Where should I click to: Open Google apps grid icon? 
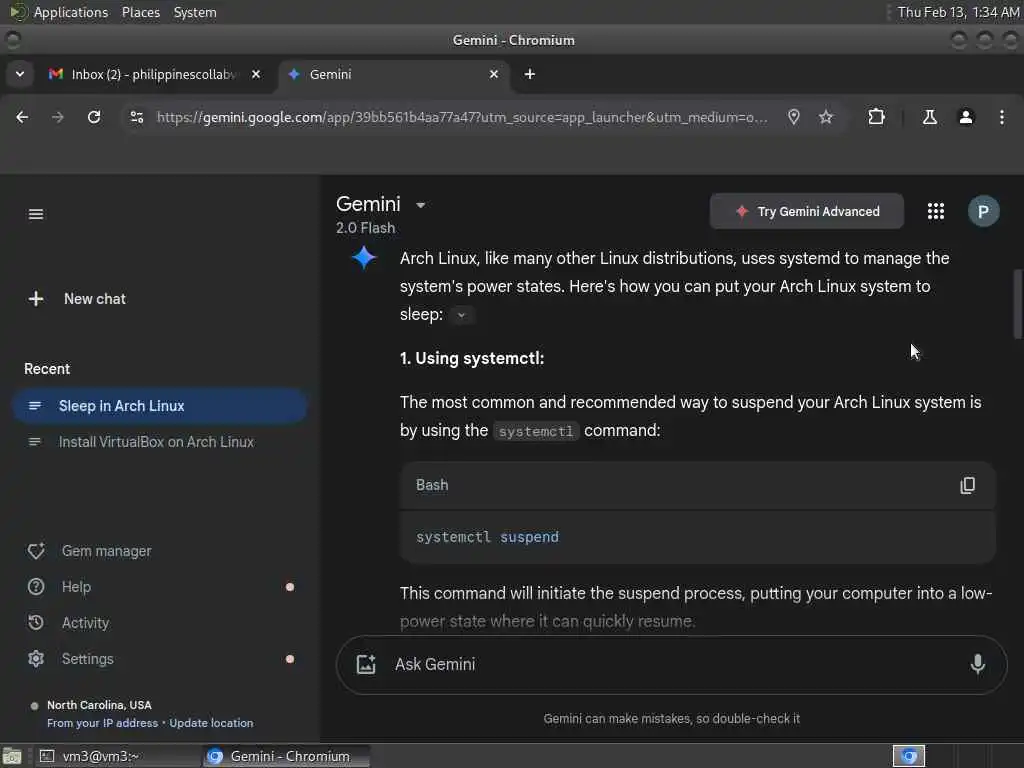coord(936,211)
